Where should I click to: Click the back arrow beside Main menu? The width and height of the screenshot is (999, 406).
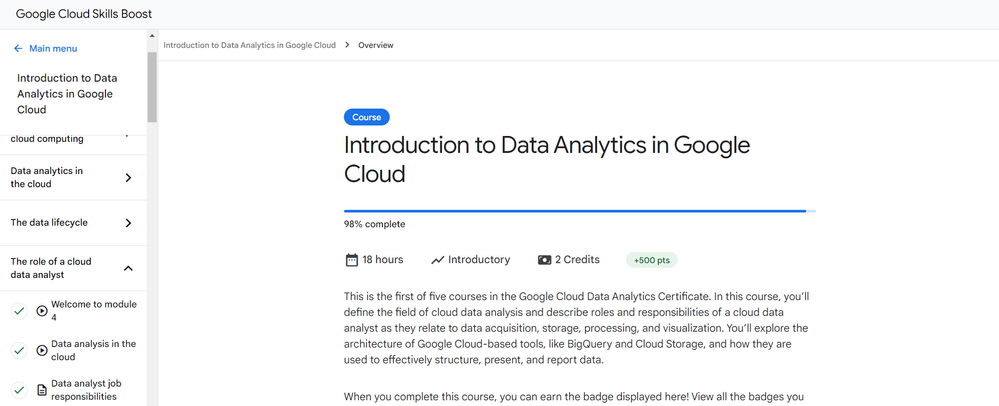click(18, 48)
